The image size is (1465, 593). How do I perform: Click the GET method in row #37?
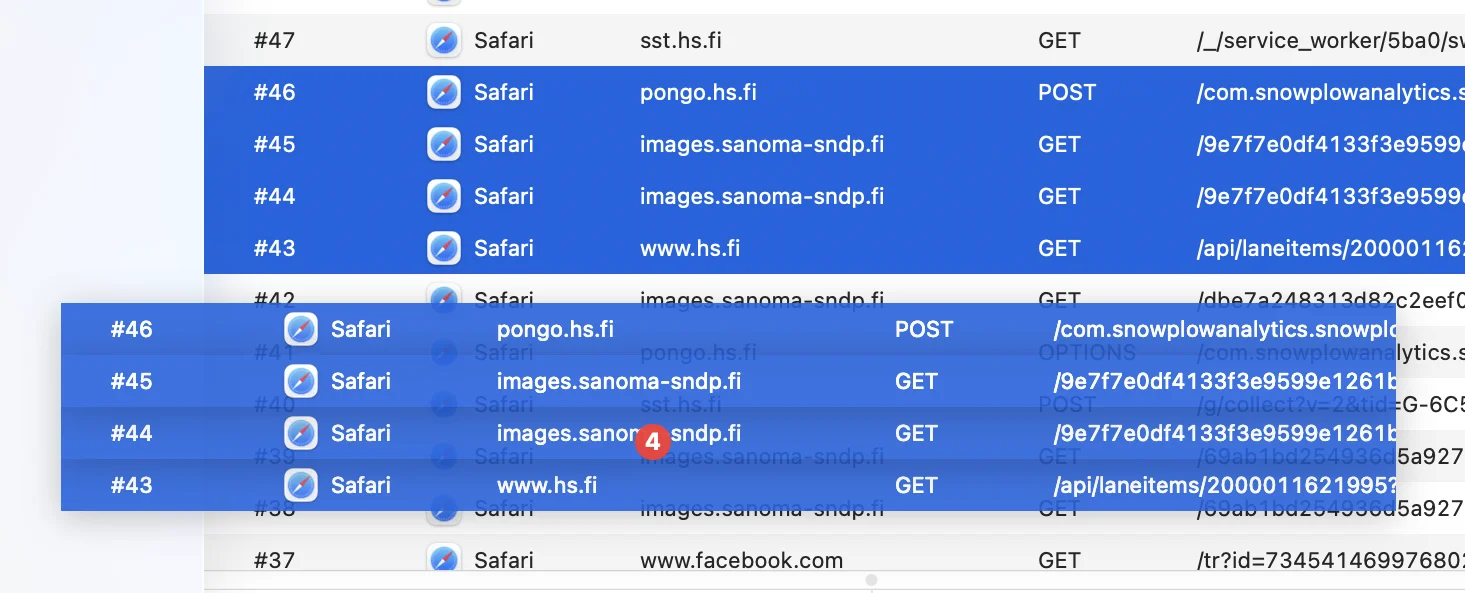[x=1059, y=560]
